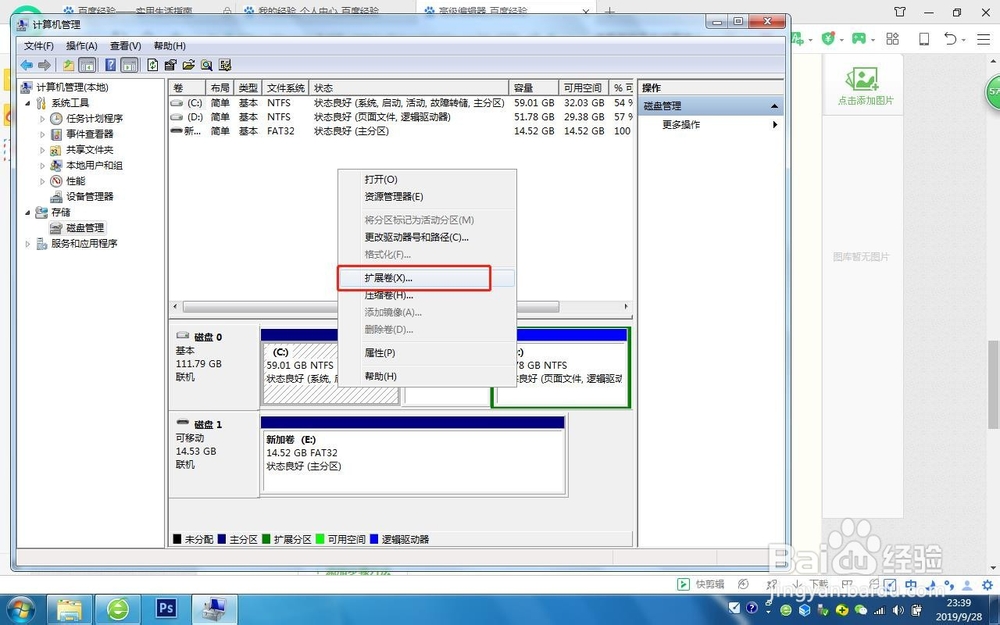Select the 磁盘 0 disk label box
The height and width of the screenshot is (625, 1000).
pyautogui.click(x=214, y=366)
